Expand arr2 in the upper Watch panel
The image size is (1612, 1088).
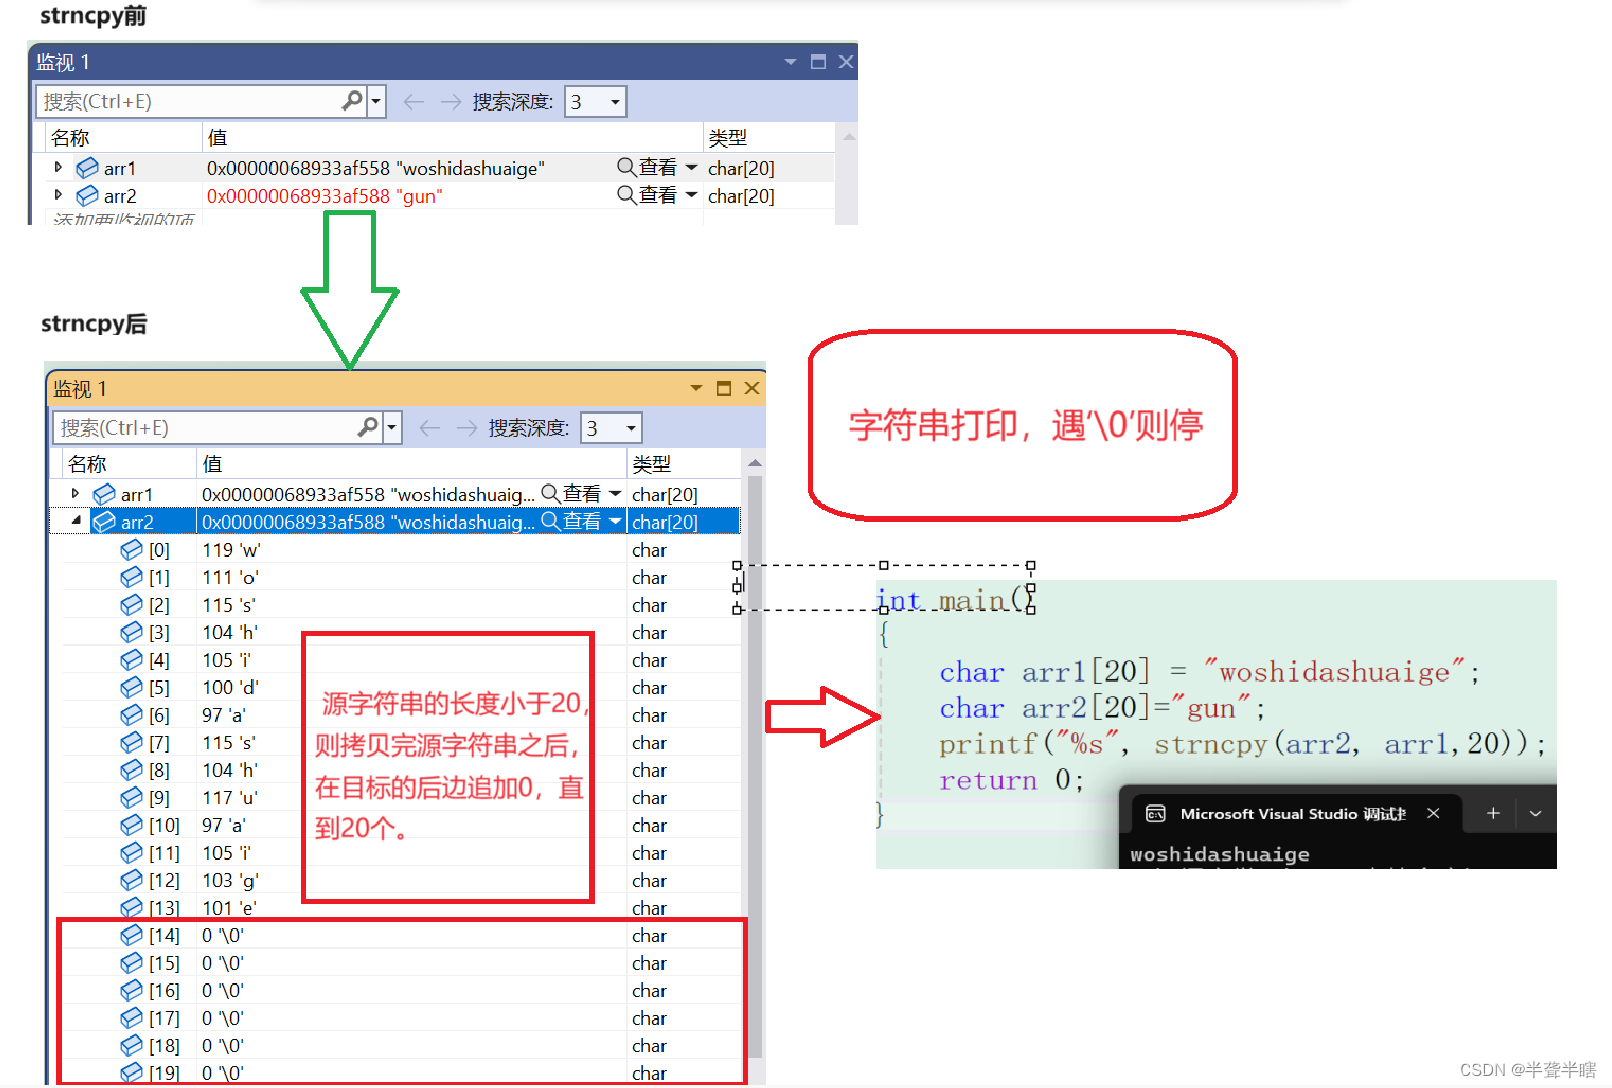58,195
